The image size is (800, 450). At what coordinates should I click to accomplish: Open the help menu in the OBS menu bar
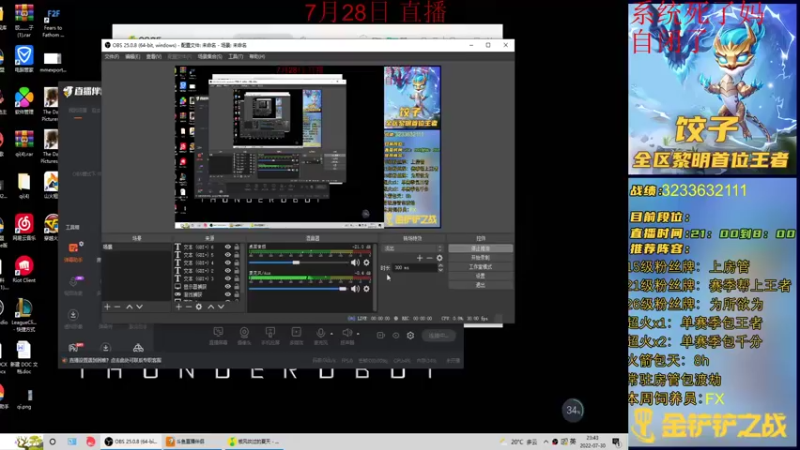(x=257, y=57)
